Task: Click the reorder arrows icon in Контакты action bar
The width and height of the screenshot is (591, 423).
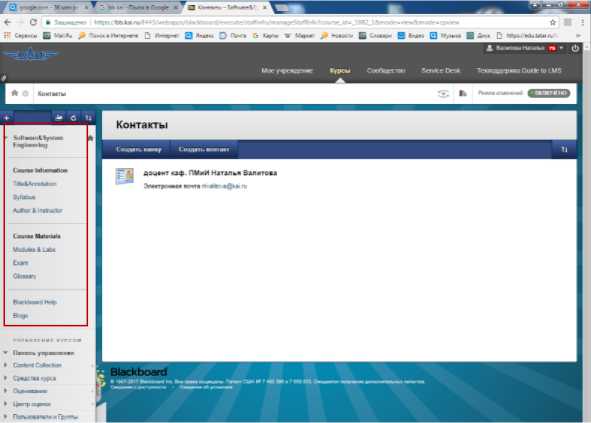Action: 564,150
